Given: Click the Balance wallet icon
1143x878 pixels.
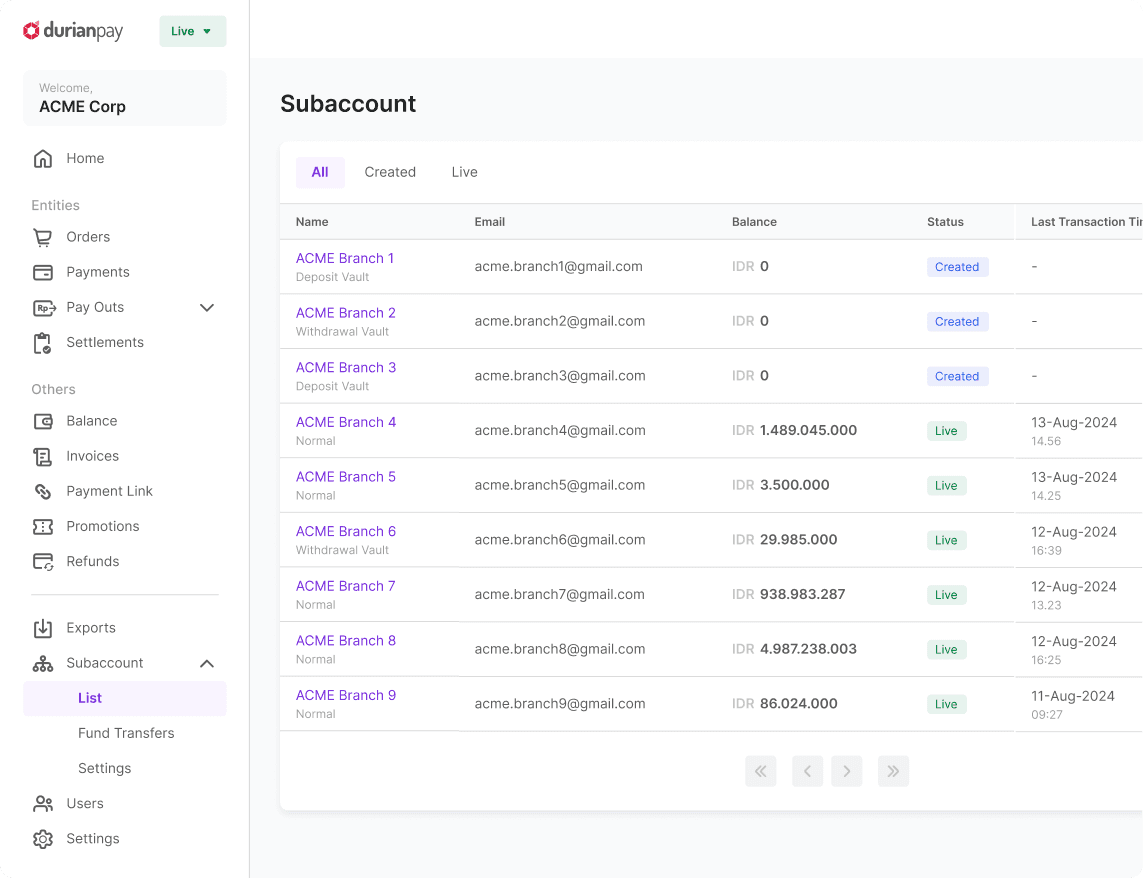Looking at the screenshot, I should [x=43, y=421].
